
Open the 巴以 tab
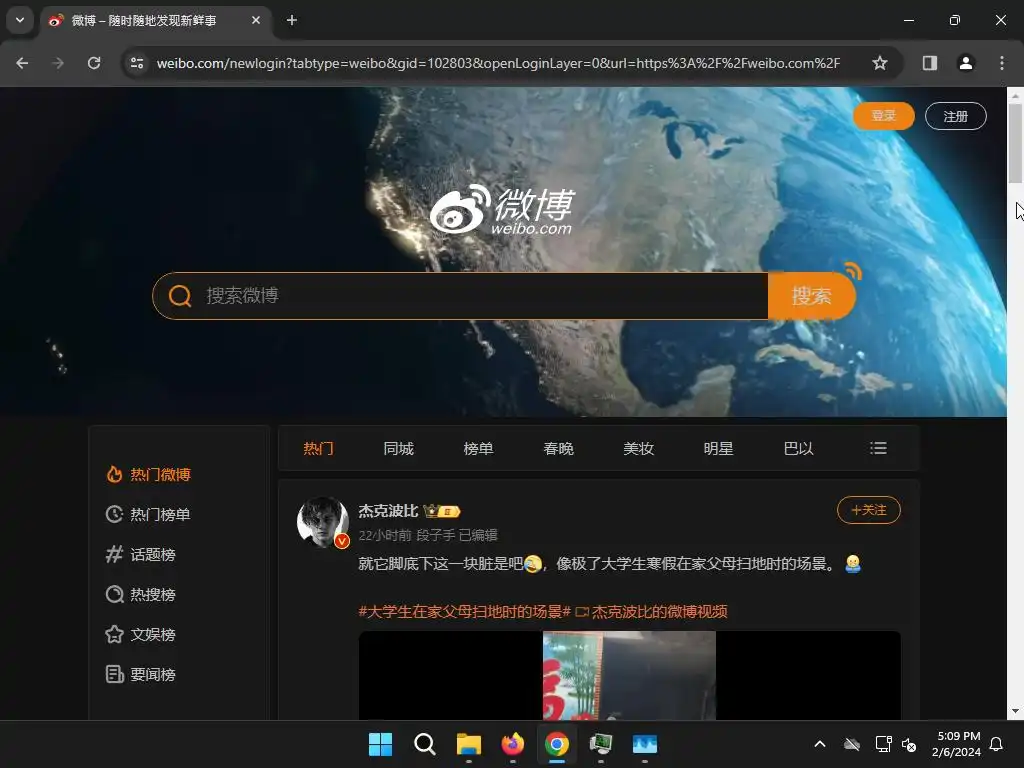(x=799, y=449)
